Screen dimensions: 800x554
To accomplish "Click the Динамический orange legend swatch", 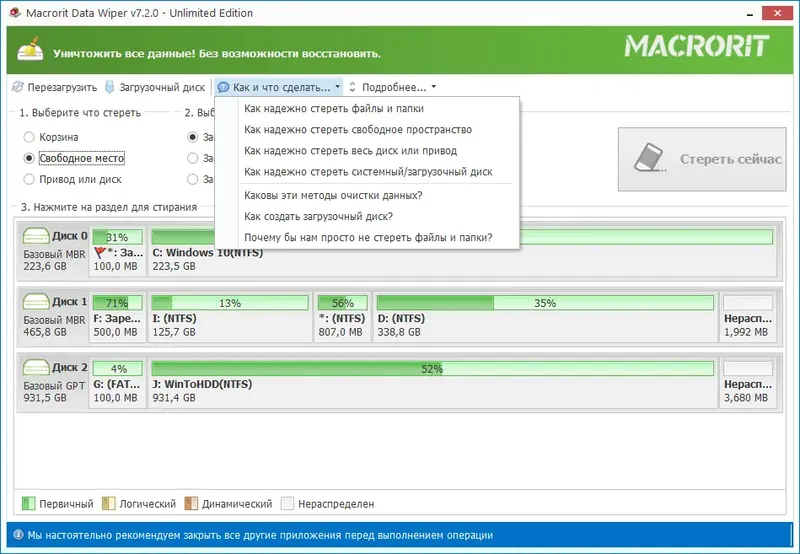I will [191, 504].
